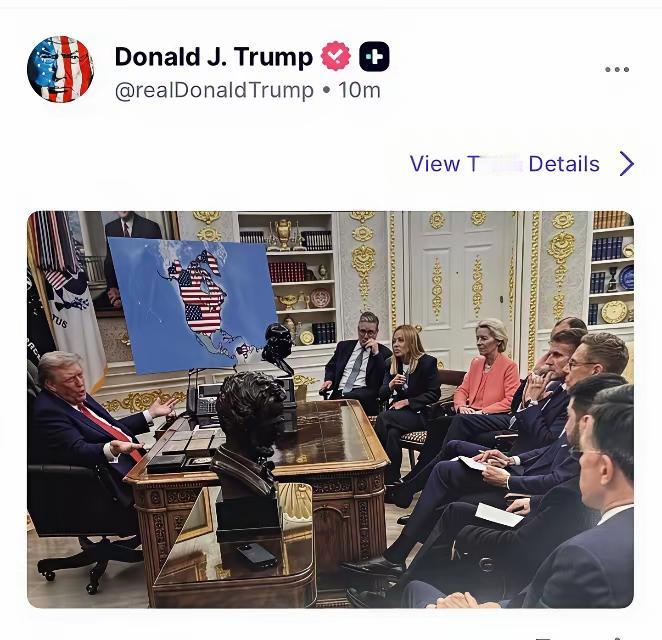Open the Donald J. Trump display name
The image size is (662, 640).
(x=214, y=57)
